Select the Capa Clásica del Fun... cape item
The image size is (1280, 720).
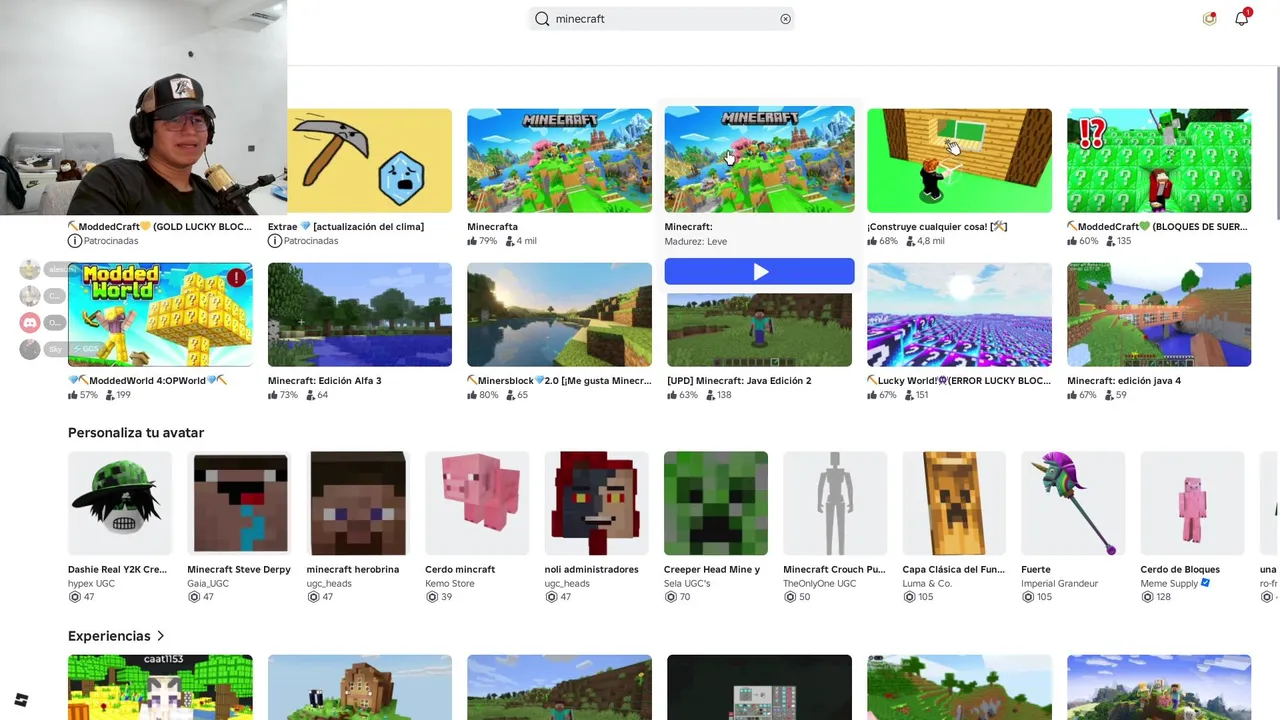tap(954, 503)
